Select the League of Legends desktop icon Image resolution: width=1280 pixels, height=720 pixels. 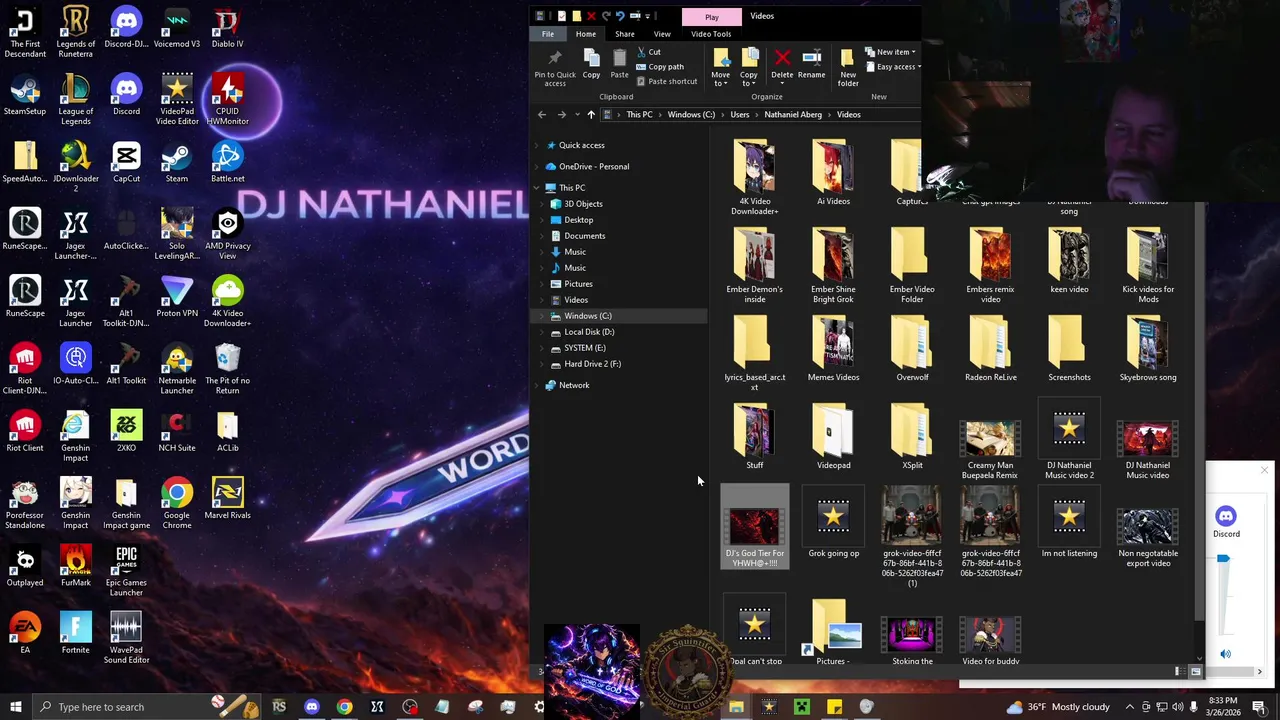tap(76, 100)
